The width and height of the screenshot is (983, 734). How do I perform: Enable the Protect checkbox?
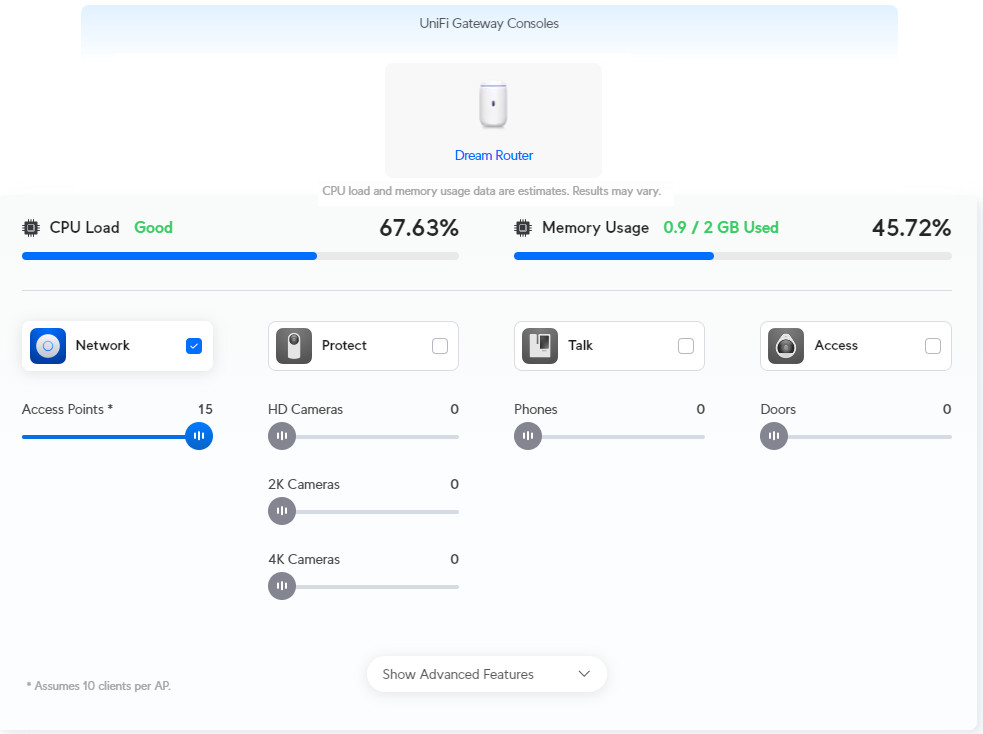440,346
